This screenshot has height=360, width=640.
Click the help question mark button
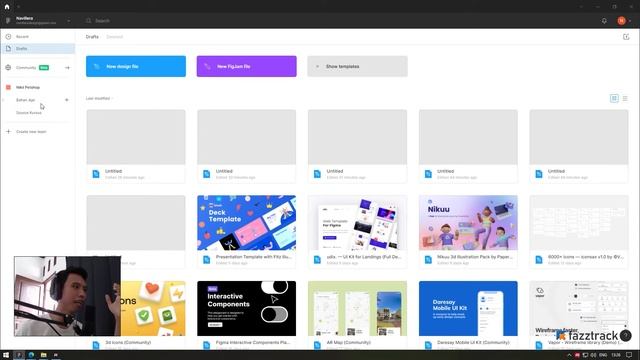point(625,336)
